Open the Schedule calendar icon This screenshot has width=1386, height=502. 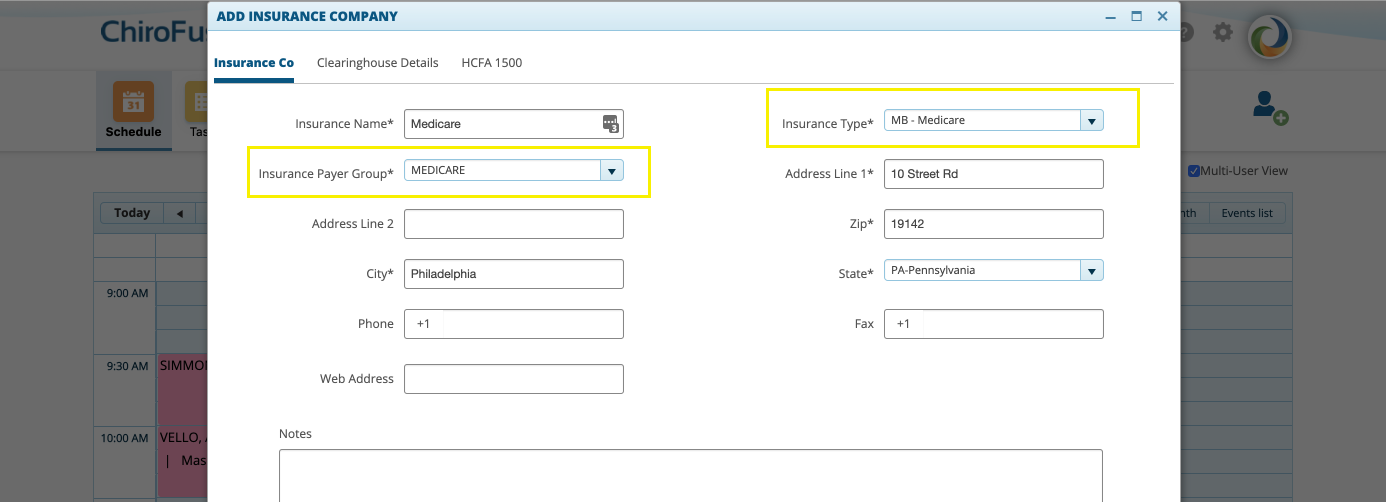pyautogui.click(x=133, y=101)
